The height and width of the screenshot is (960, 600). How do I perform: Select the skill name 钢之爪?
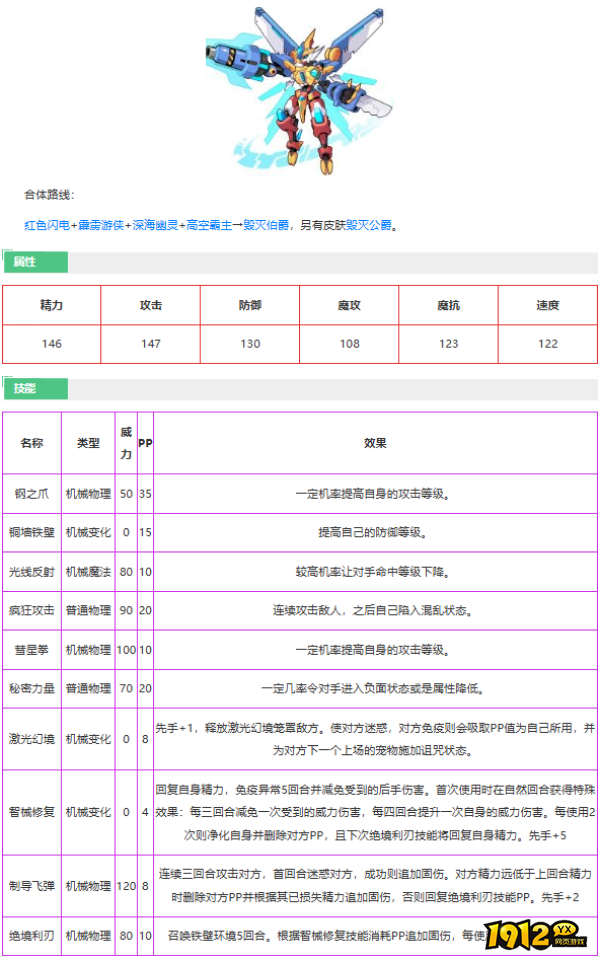pos(32,493)
